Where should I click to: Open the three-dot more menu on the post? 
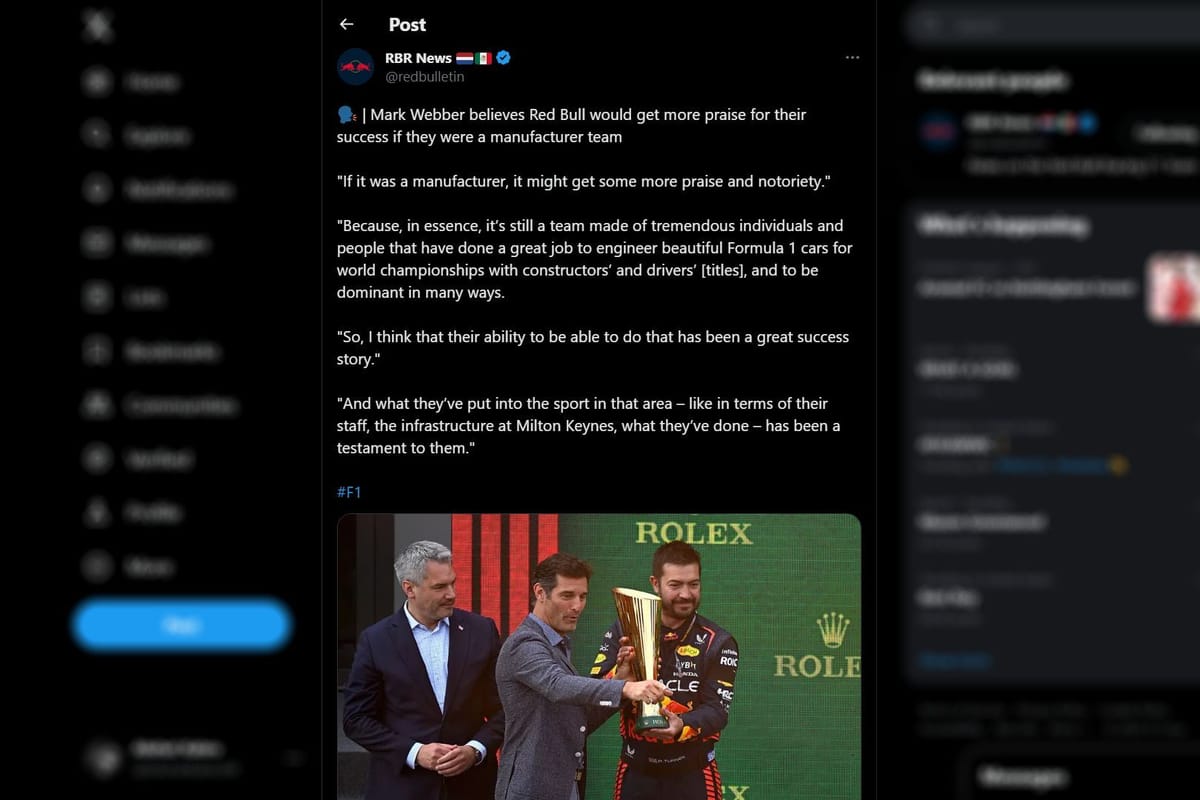[x=852, y=58]
